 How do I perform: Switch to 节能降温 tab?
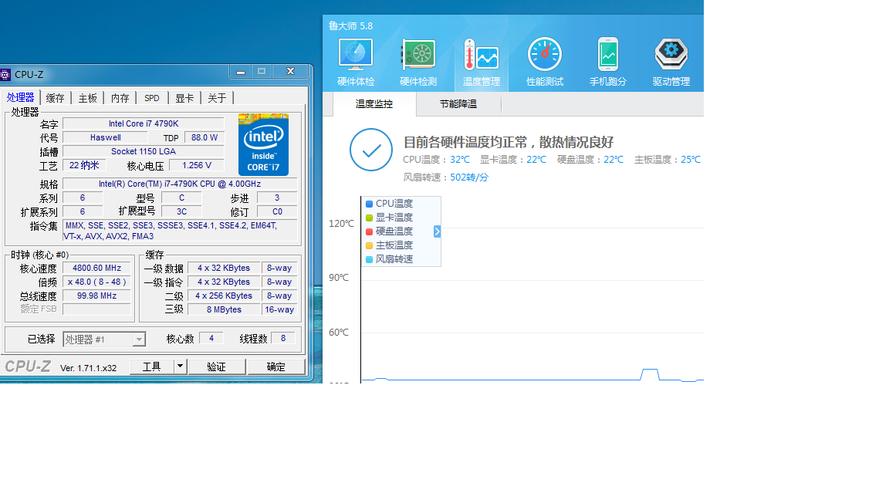(x=458, y=104)
